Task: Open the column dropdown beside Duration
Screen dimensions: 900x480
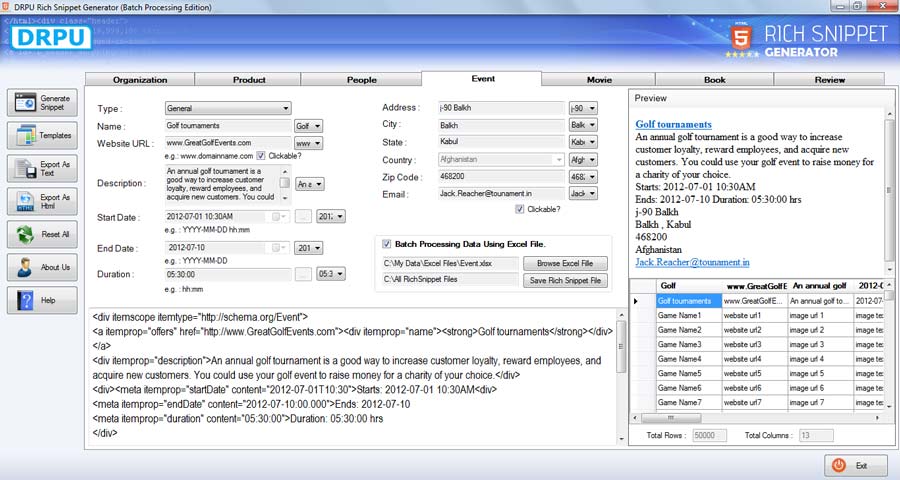Action: point(331,274)
